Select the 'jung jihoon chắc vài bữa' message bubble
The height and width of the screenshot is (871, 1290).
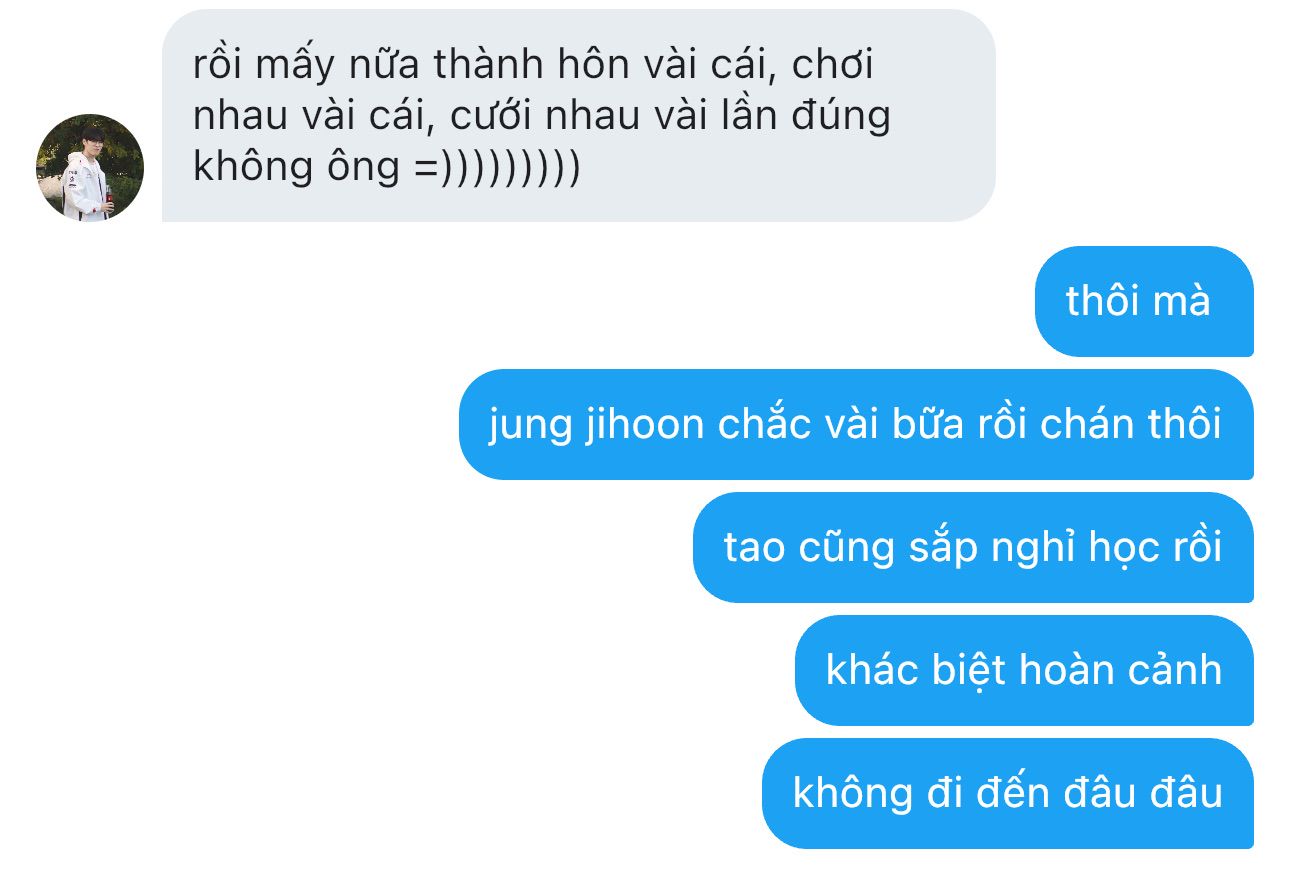click(856, 424)
